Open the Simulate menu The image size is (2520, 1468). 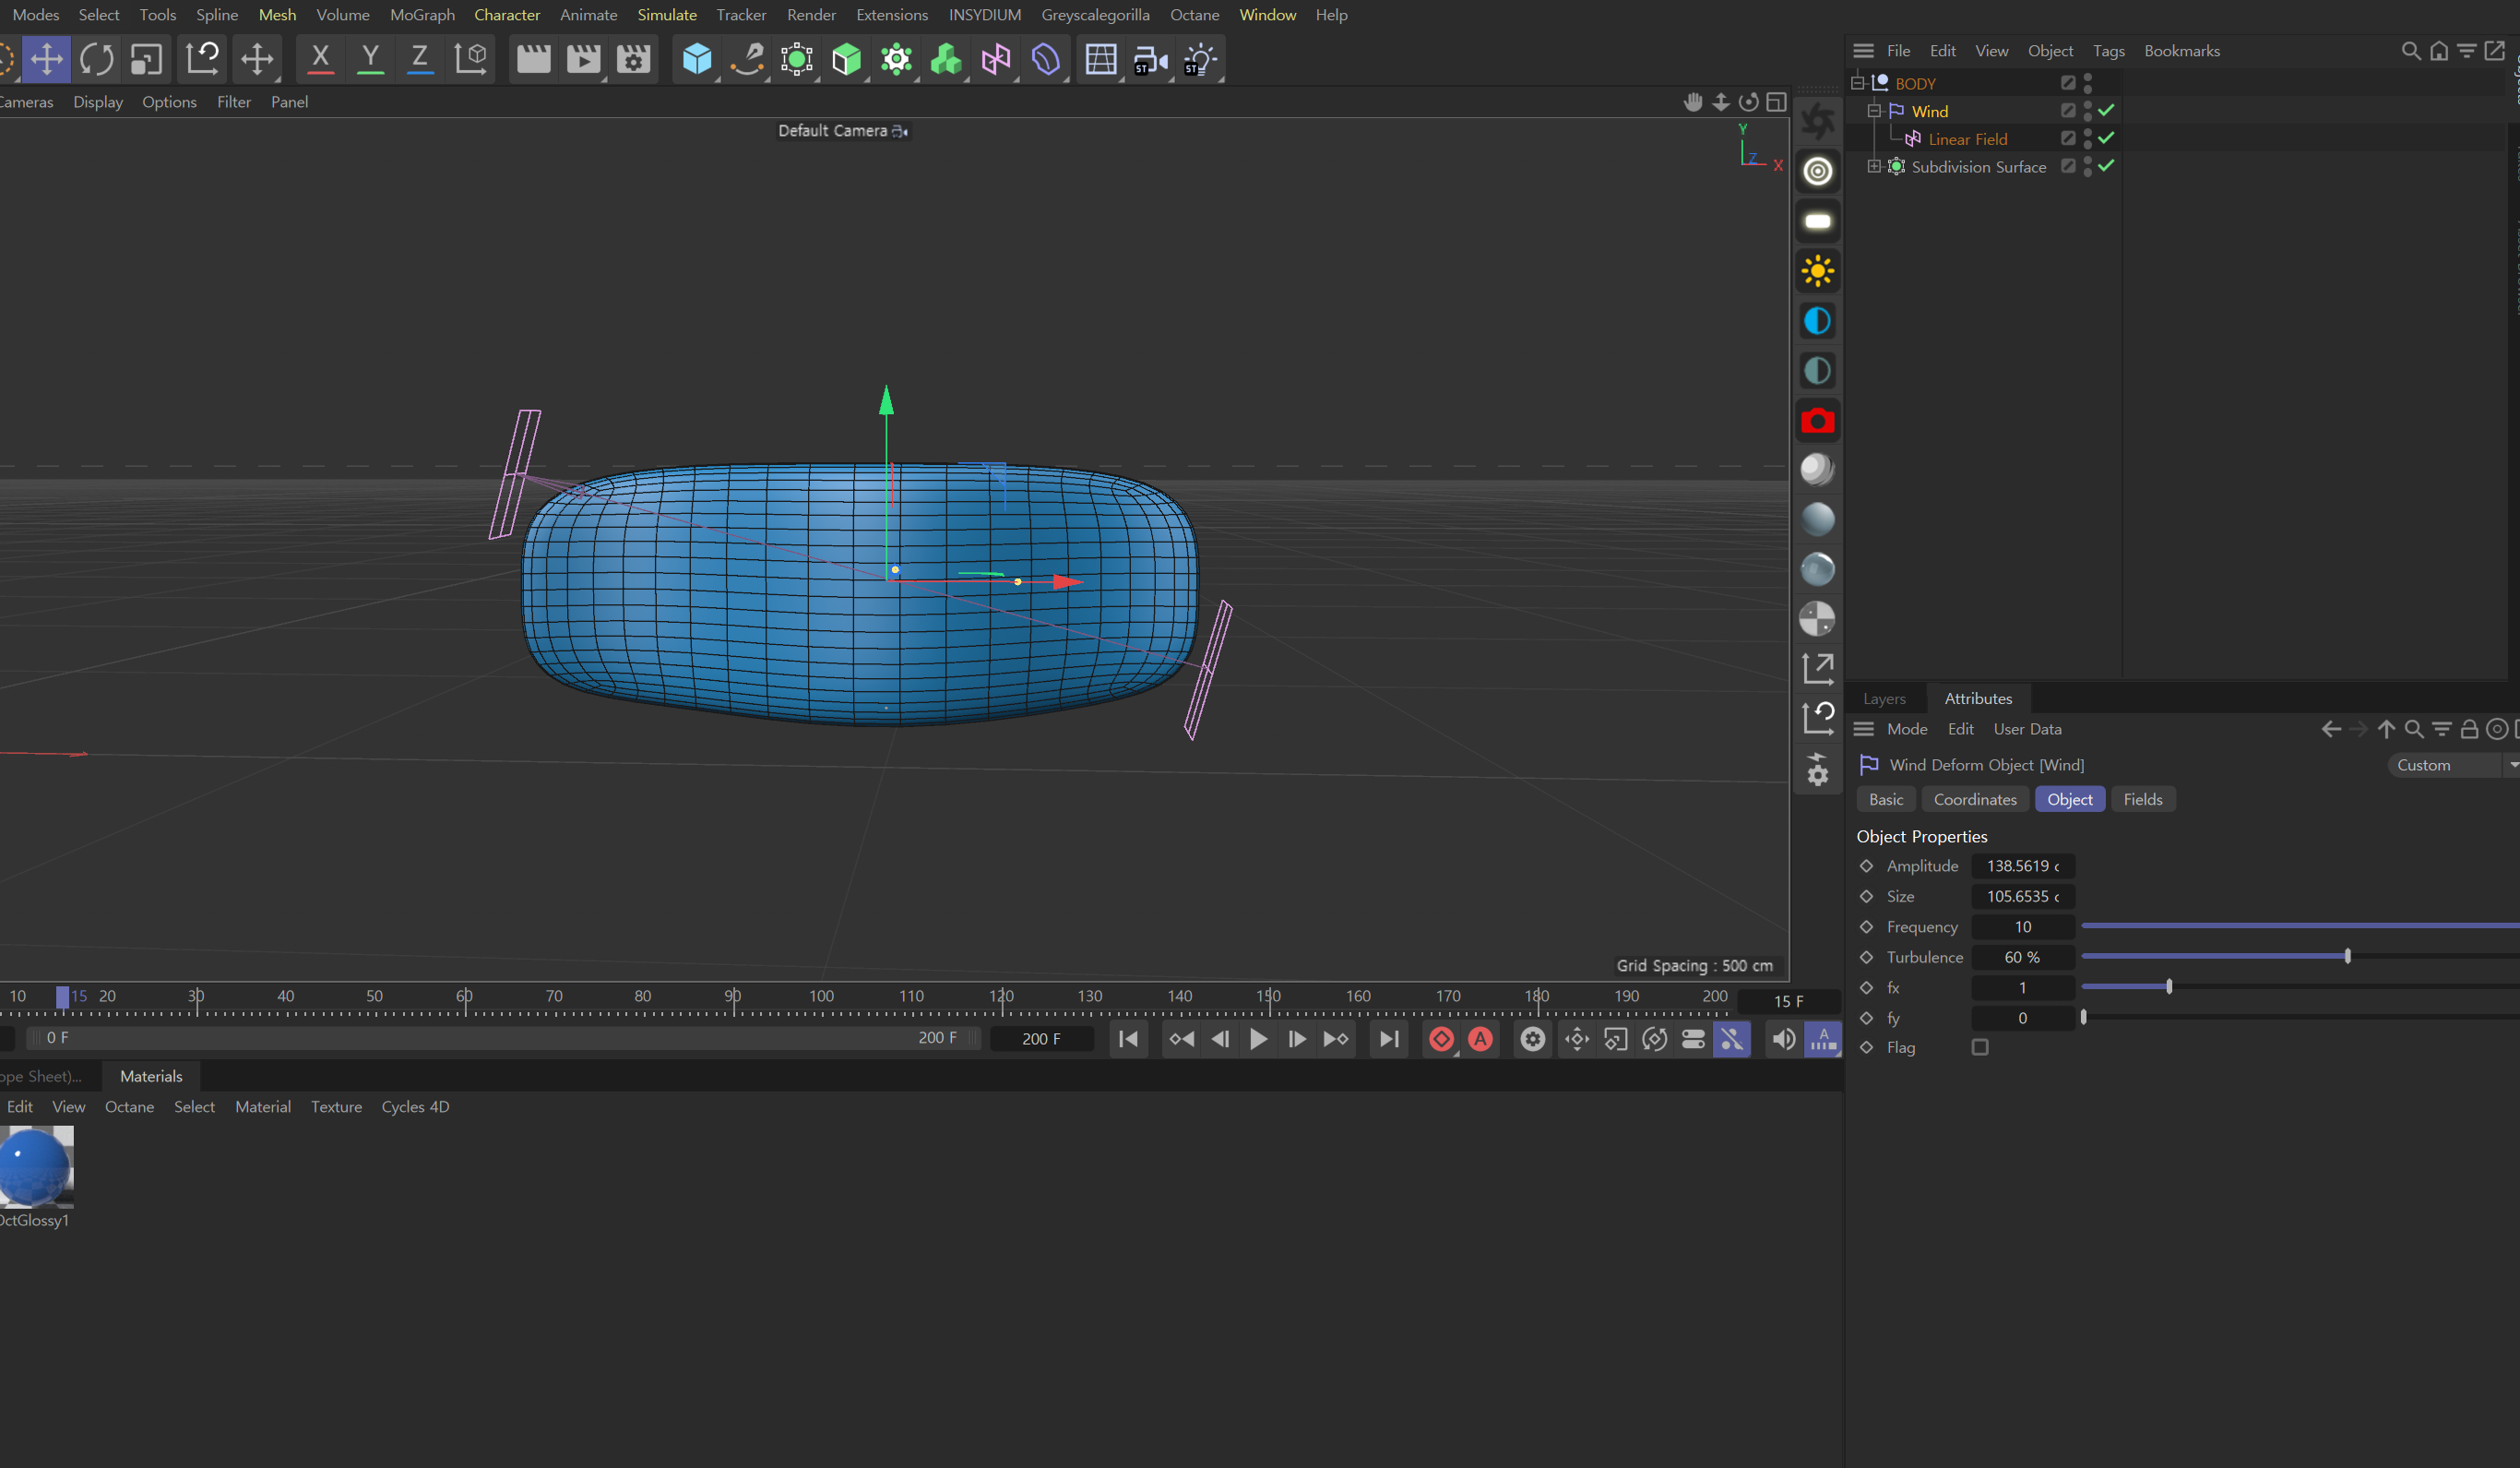click(667, 15)
